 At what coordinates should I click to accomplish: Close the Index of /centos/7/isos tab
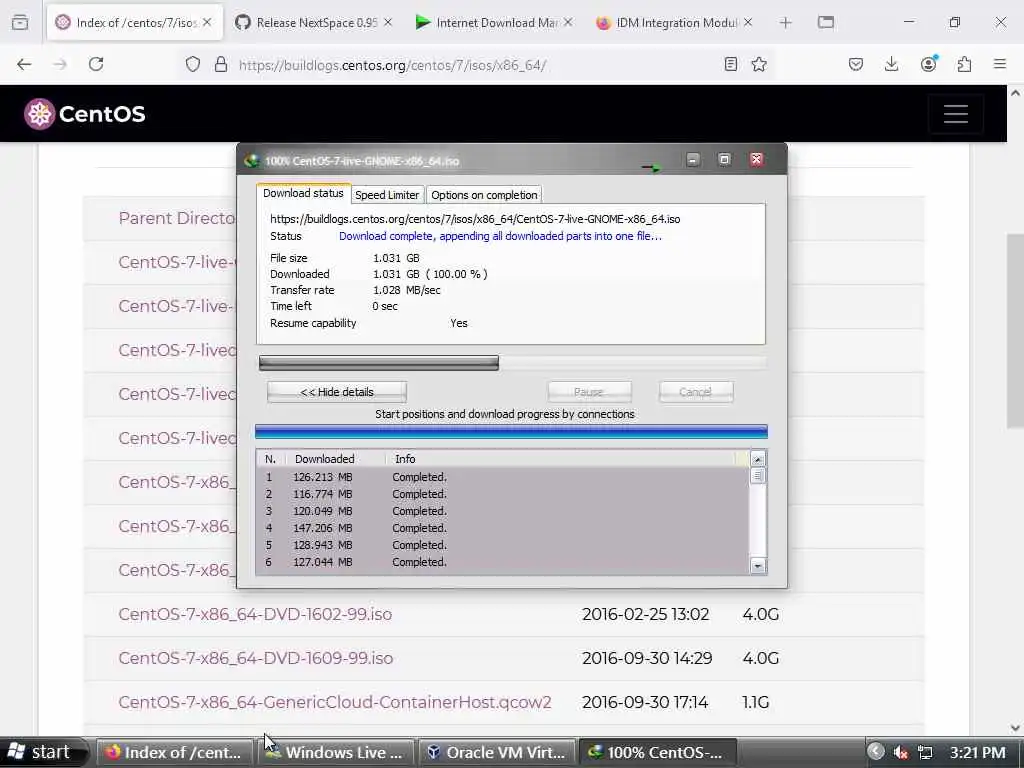coord(207,22)
